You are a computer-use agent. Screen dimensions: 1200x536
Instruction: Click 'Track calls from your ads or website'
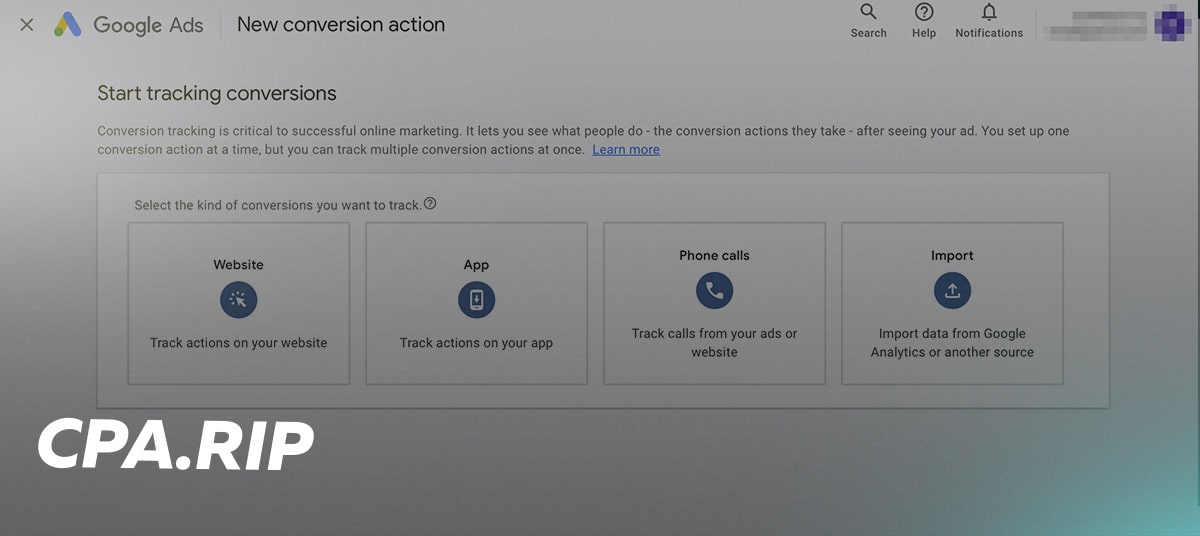point(715,343)
